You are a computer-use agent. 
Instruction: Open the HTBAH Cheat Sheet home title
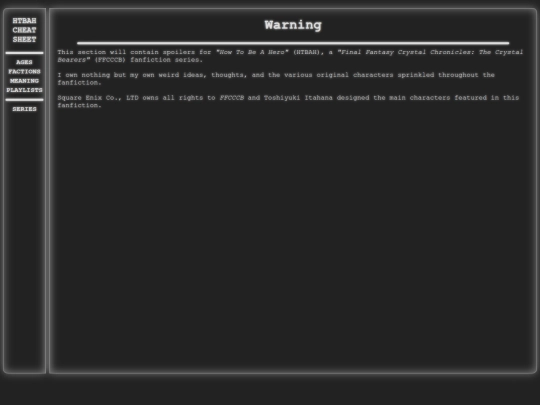click(24, 30)
